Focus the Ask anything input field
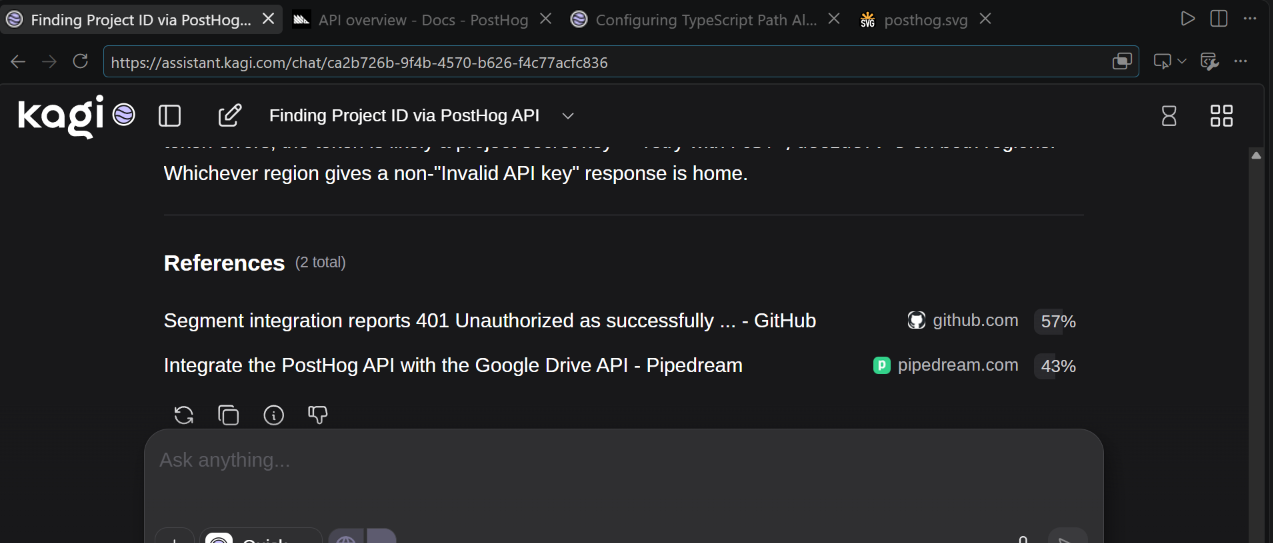 623,461
